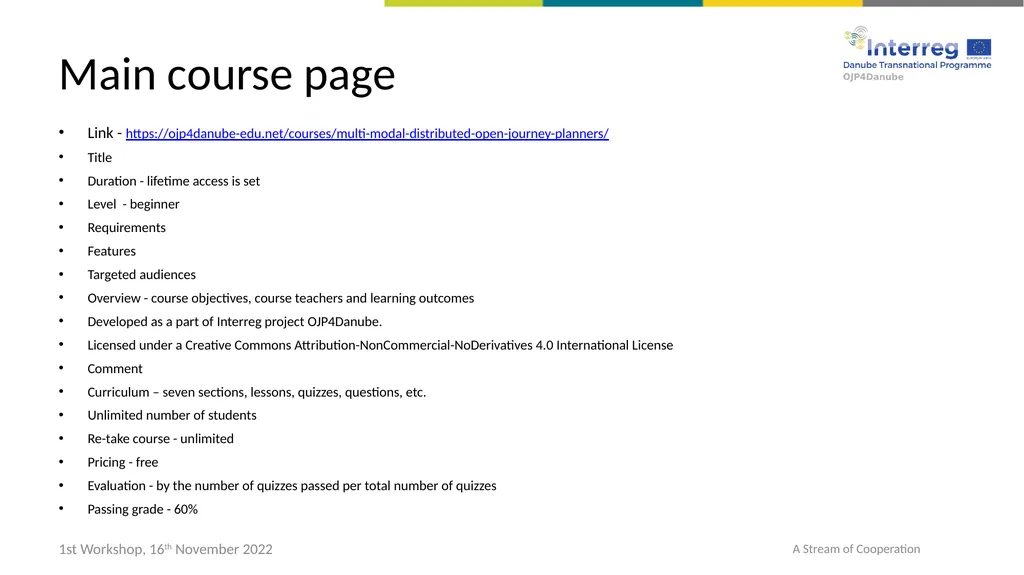1024x575 pixels.
Task: Click '1st Workshop, 16th November 2022' footer
Action: pyautogui.click(x=166, y=550)
